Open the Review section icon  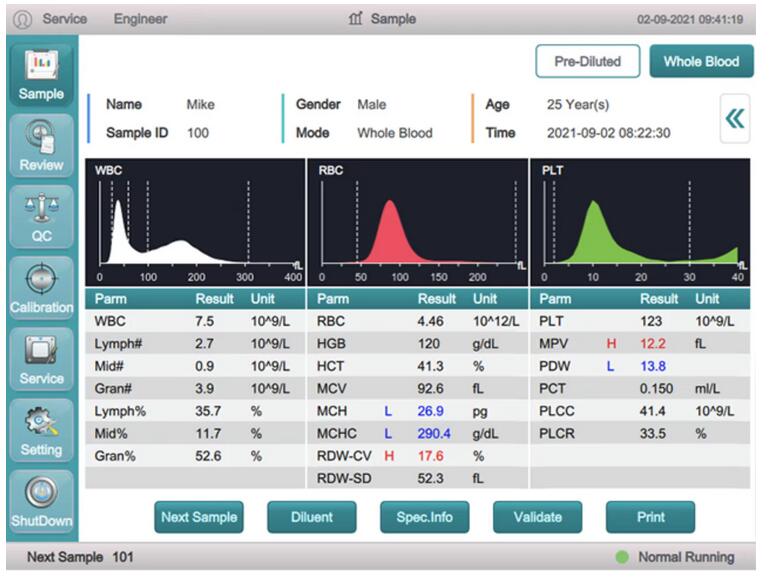41,143
